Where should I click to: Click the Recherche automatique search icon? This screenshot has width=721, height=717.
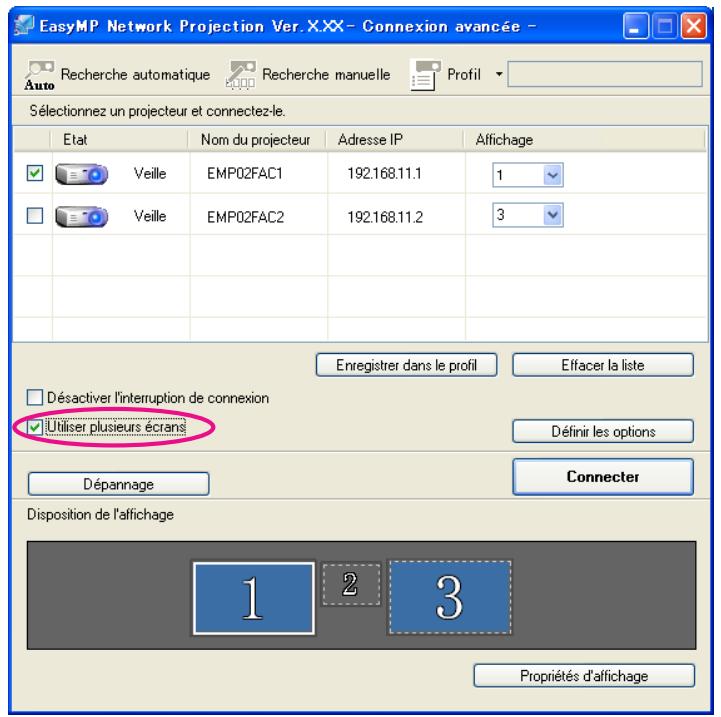tap(40, 75)
